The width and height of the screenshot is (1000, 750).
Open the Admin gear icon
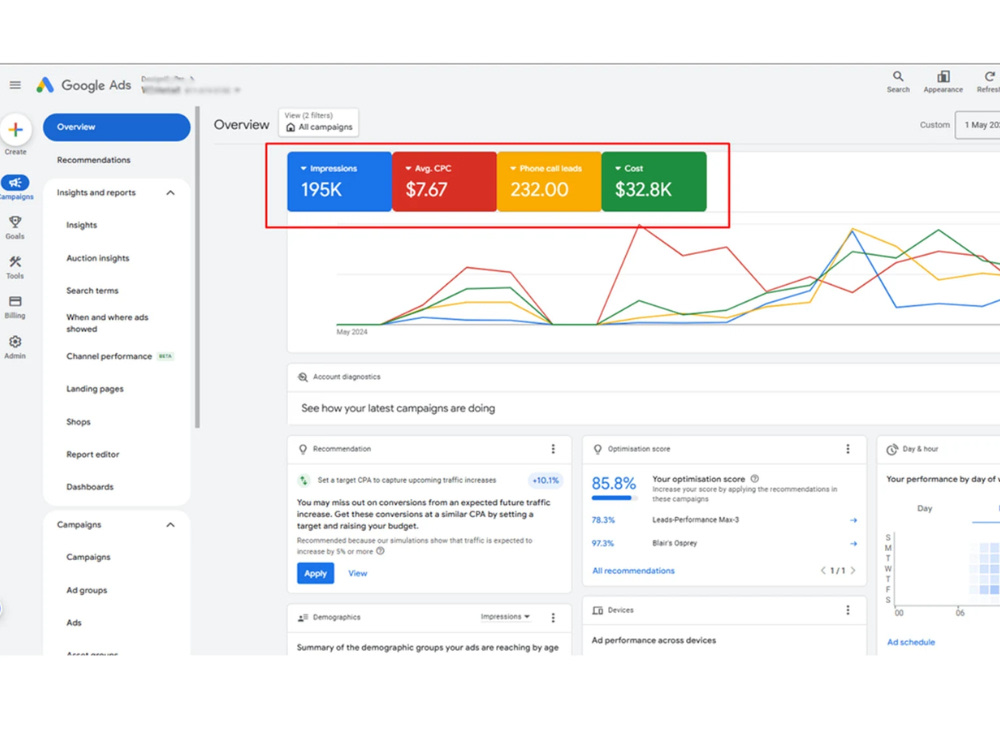(15, 342)
